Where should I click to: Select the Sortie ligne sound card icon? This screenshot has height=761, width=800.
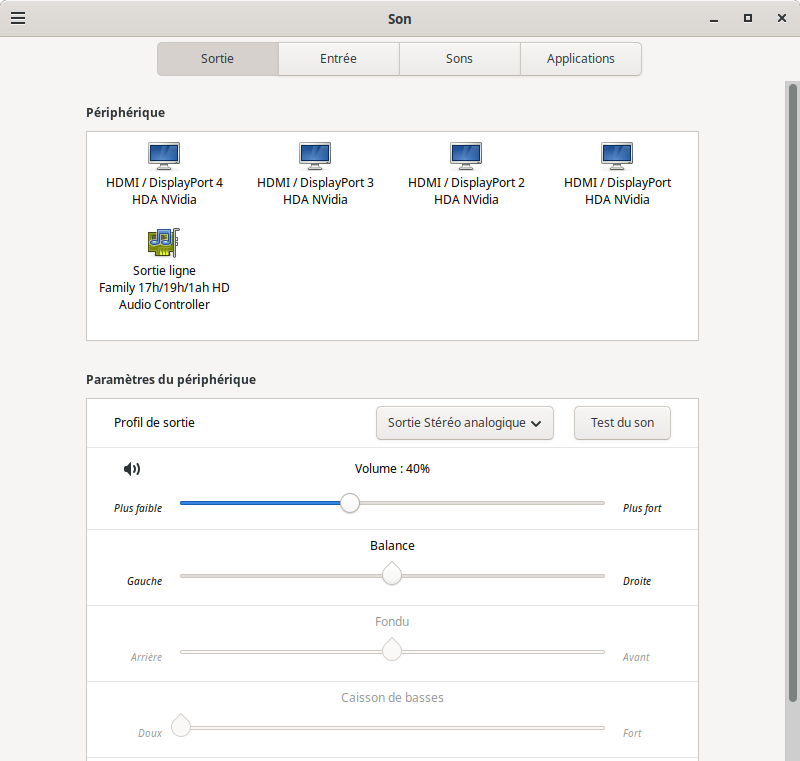tap(164, 243)
